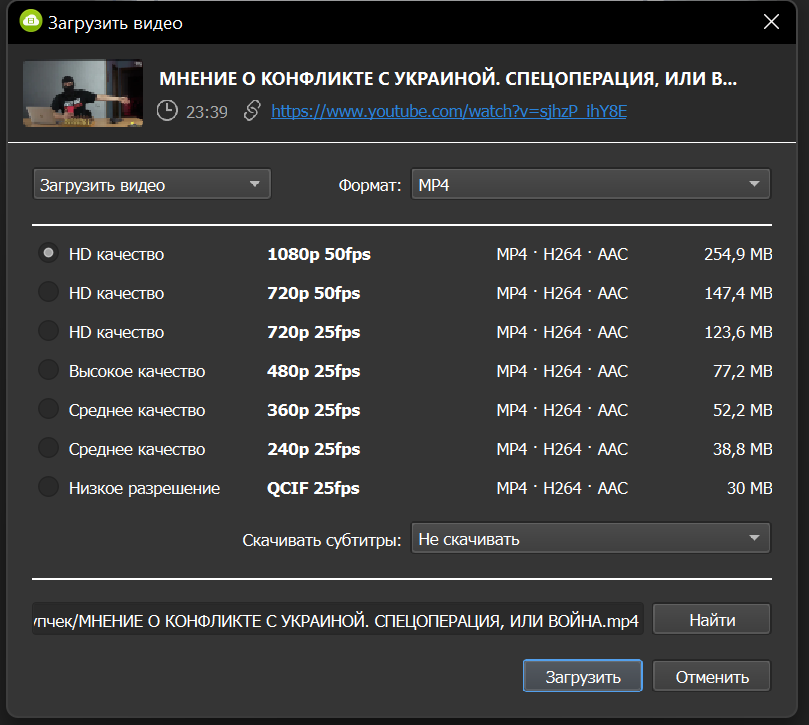
Task: Expand the subtitles 'Не скачивать' dropdown
Action: 590,539
